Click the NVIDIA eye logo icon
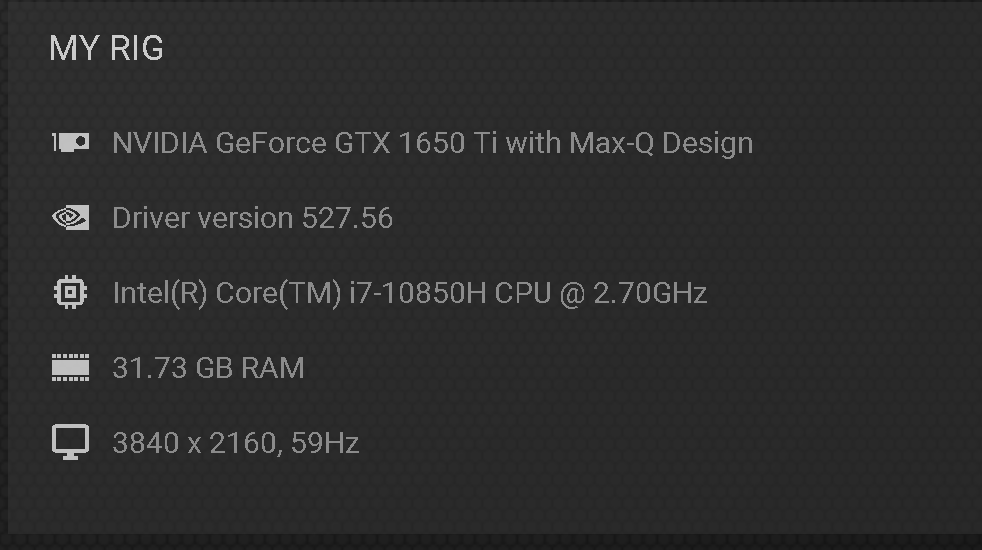The image size is (982, 550). coord(70,217)
